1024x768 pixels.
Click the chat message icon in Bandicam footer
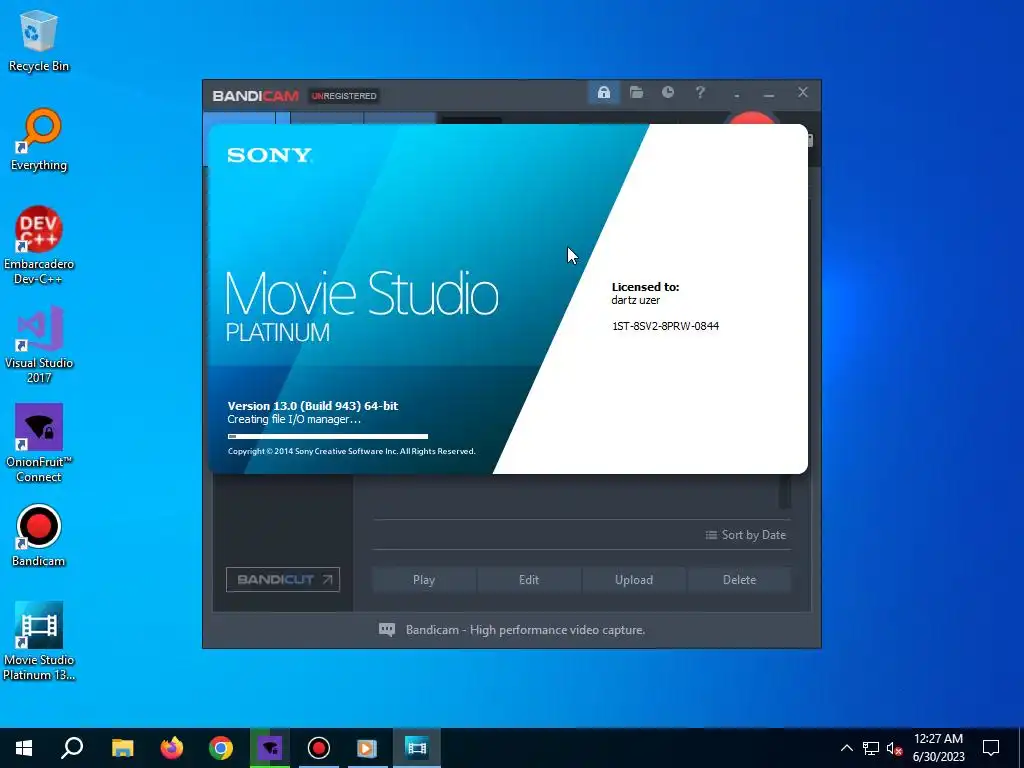[387, 630]
